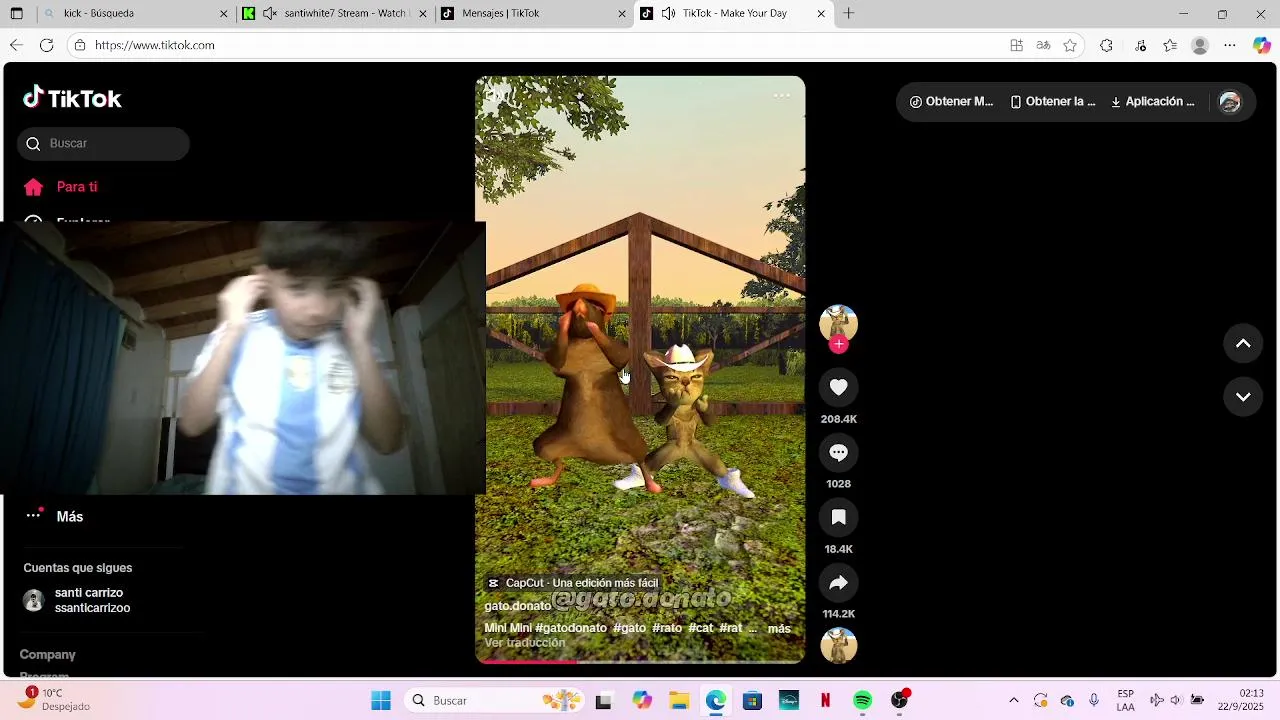Mute the TikTok Make Your Day tab
1280x720 pixels.
(x=667, y=14)
